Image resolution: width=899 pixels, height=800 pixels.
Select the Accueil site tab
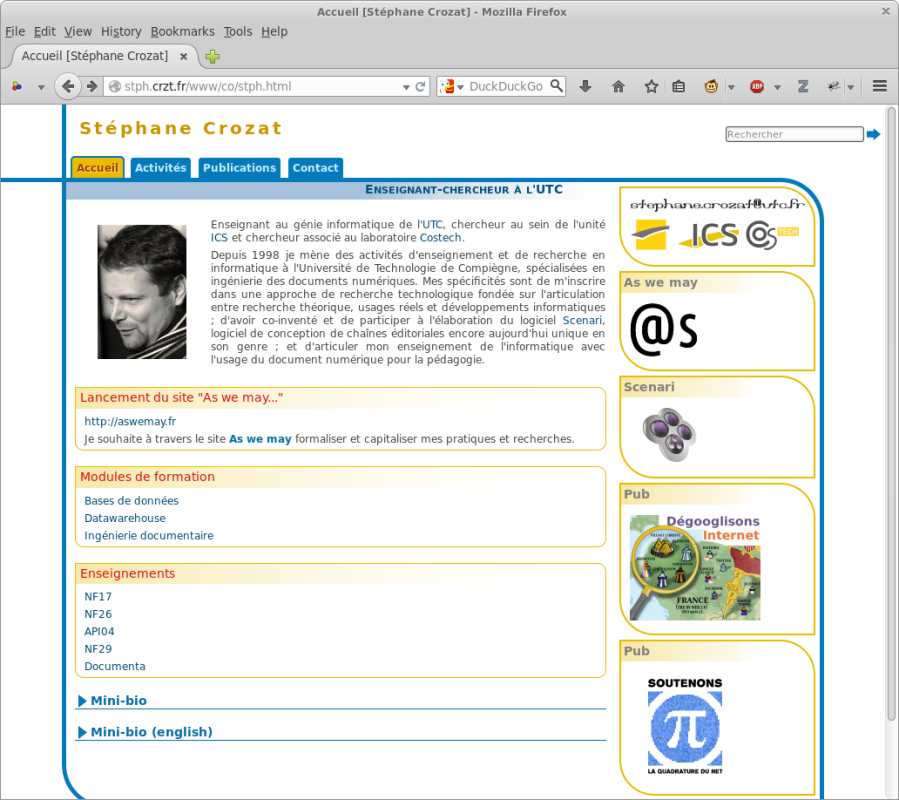97,167
